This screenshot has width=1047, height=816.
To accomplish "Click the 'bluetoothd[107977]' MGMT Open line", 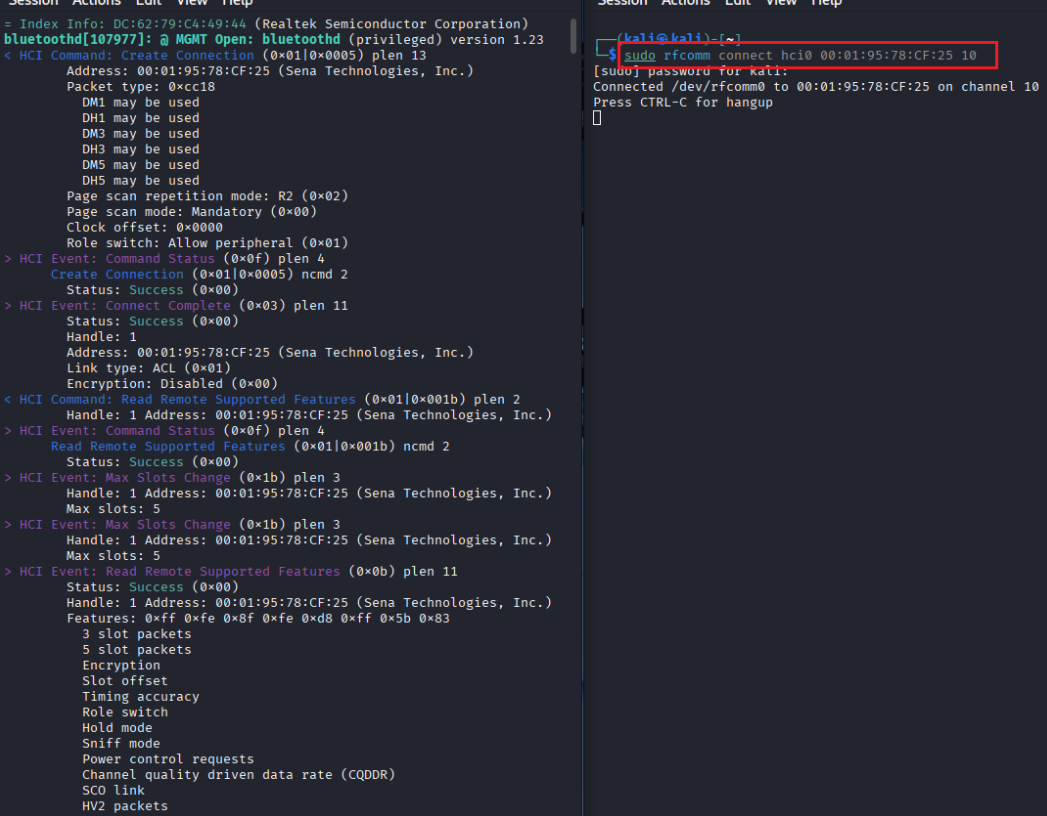I will (273, 40).
